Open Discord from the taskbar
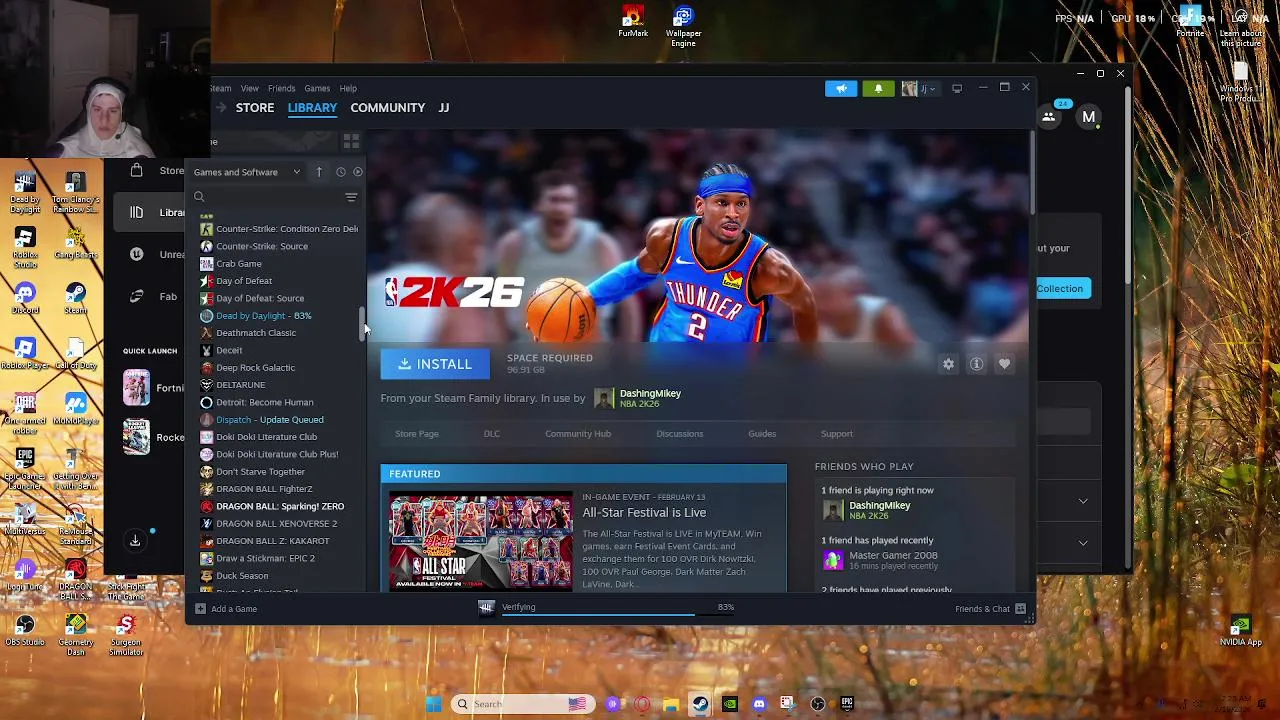The width and height of the screenshot is (1280, 720). (759, 704)
